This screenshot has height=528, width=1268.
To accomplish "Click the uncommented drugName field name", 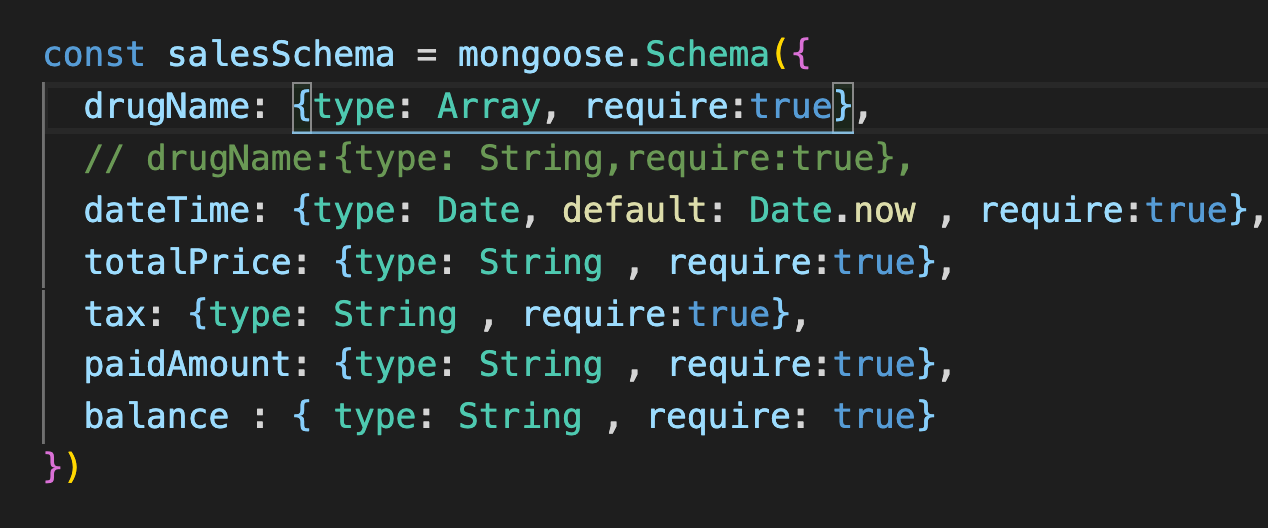I will pos(168,106).
